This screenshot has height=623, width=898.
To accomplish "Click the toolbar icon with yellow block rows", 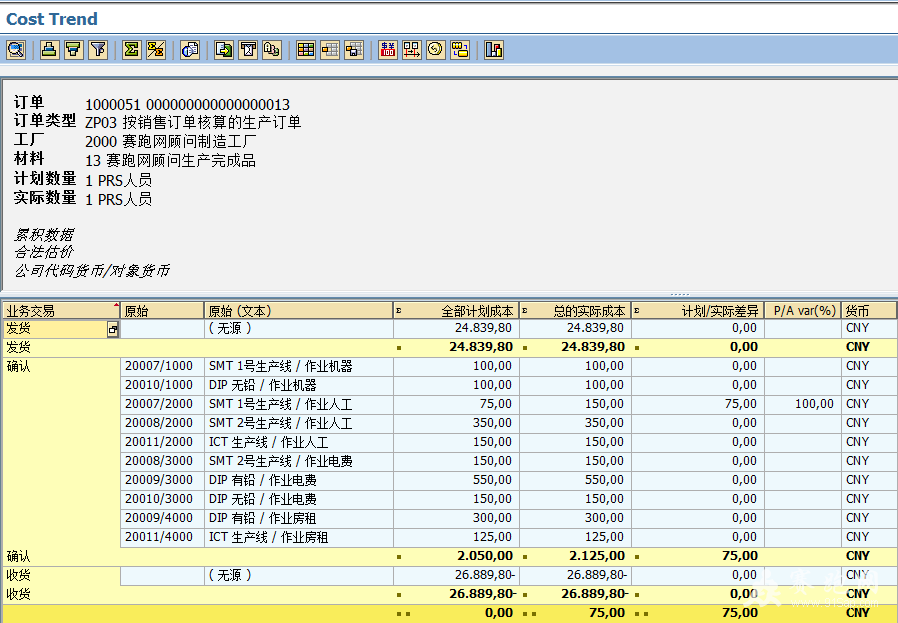I will pyautogui.click(x=460, y=50).
